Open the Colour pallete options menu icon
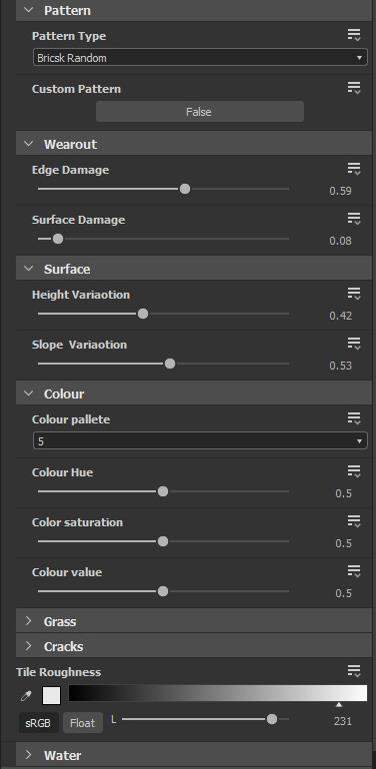 pos(354,419)
